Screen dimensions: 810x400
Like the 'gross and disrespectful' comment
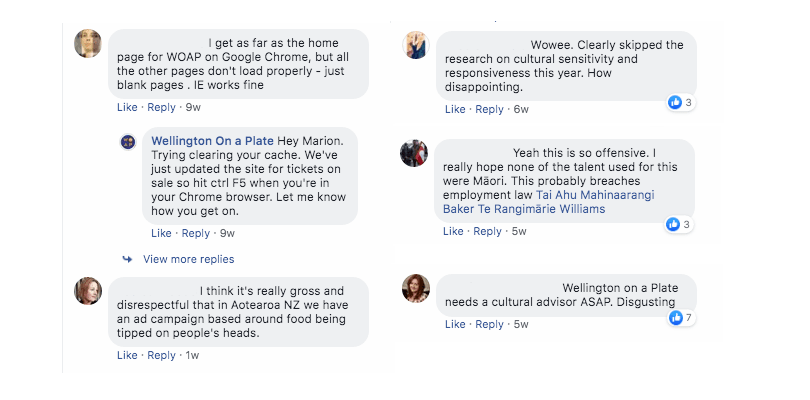pos(127,355)
